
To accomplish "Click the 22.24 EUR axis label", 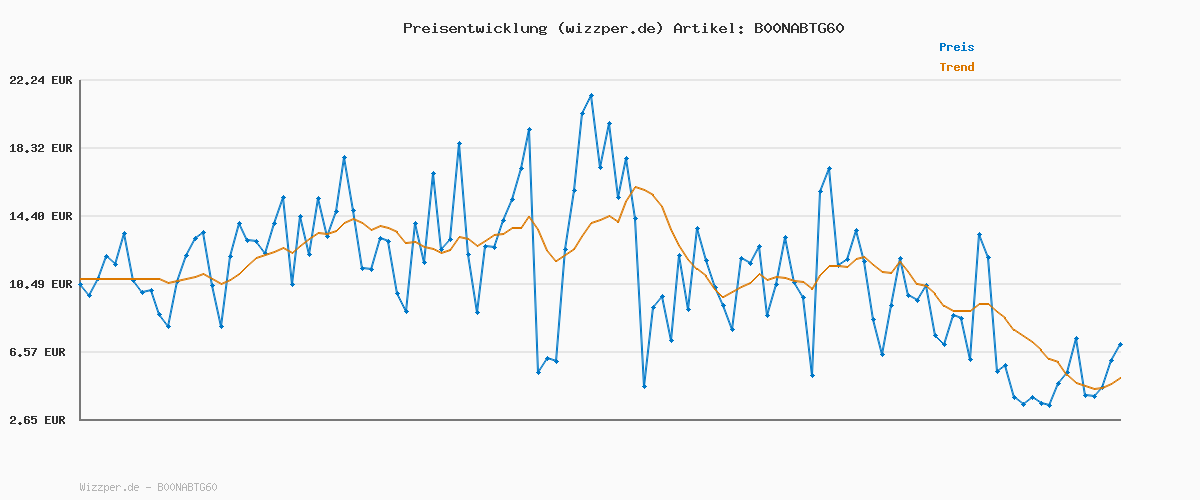I will [x=40, y=81].
